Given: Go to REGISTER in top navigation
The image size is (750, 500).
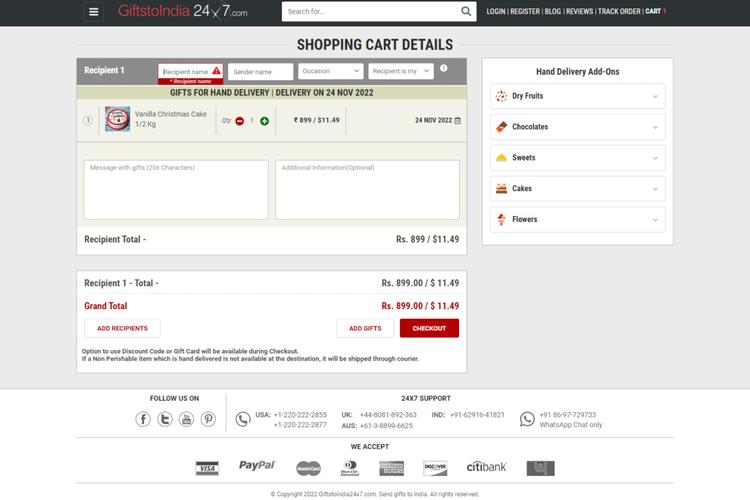Looking at the screenshot, I should pos(525,11).
